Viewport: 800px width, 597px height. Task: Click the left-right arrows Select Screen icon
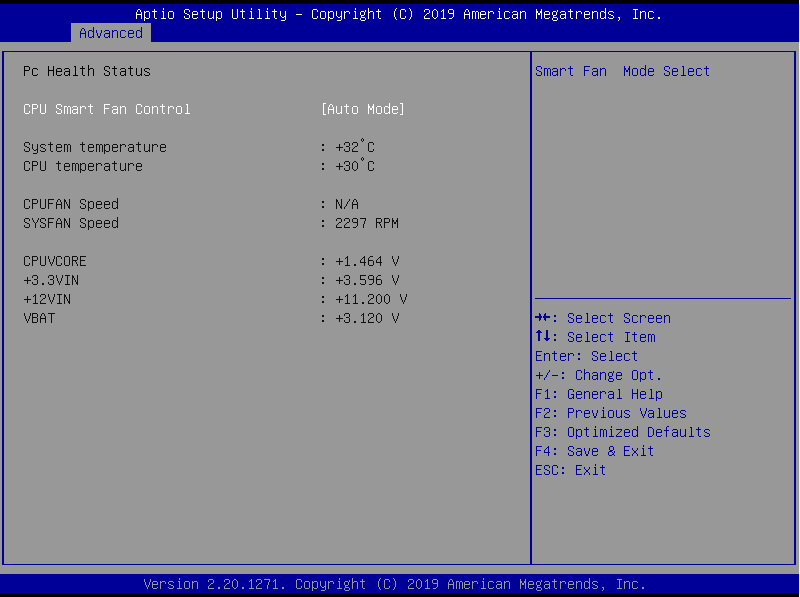click(x=544, y=318)
